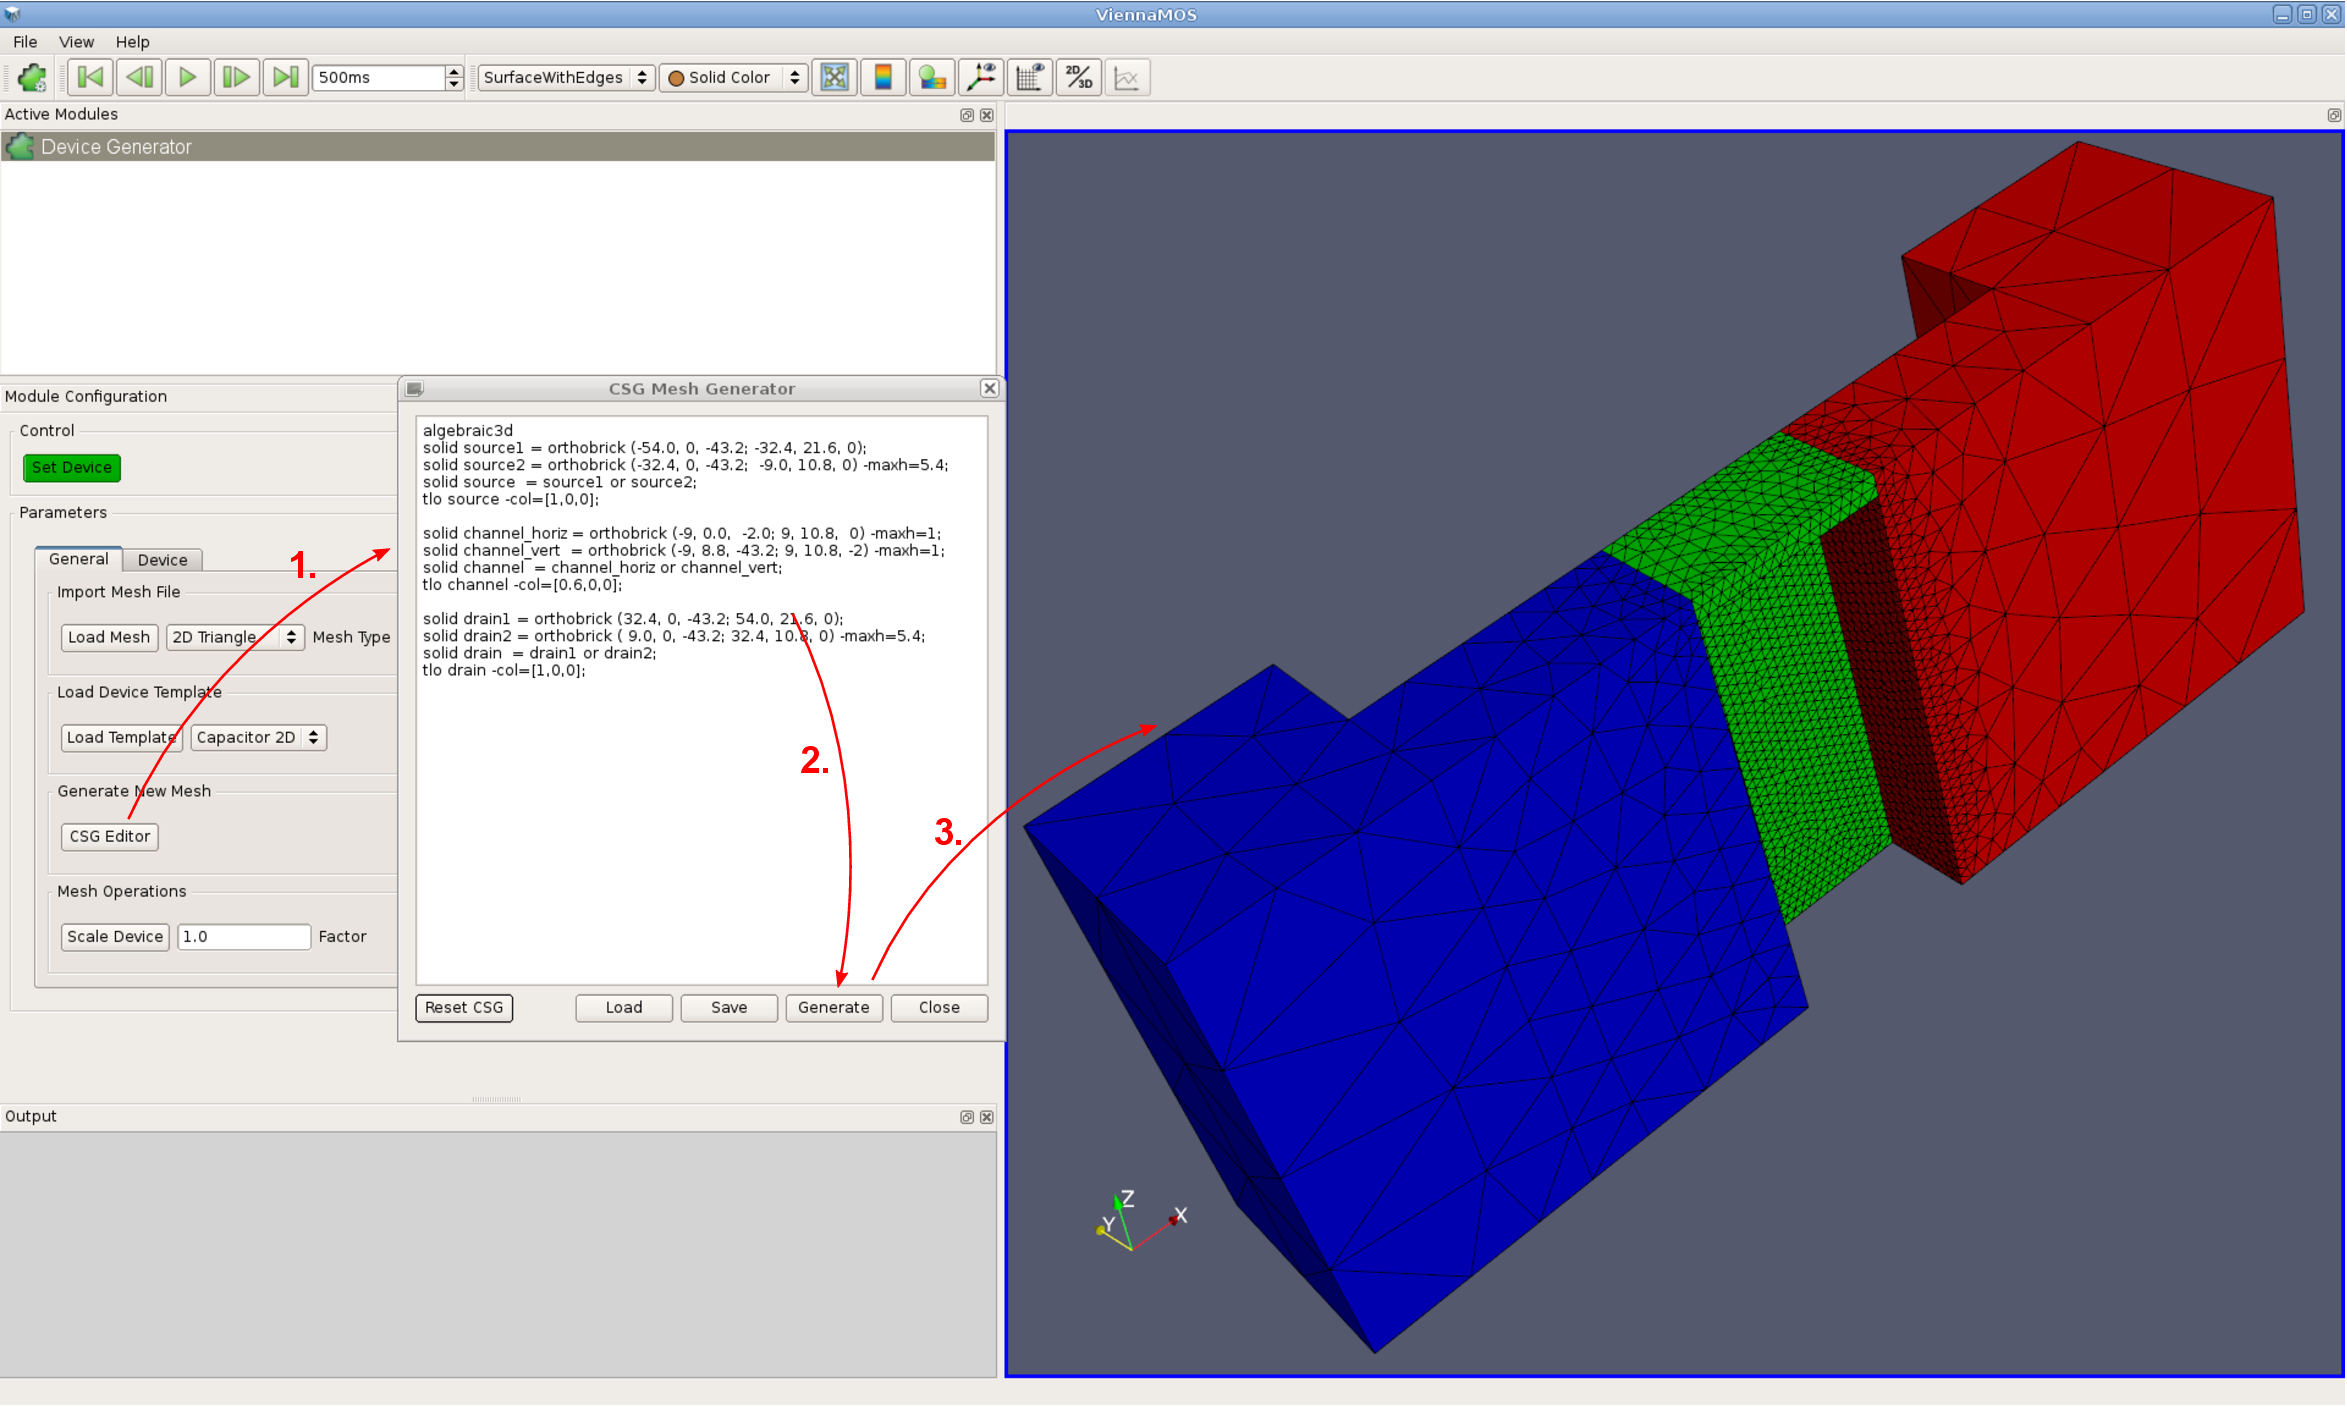Jump to first frame
This screenshot has height=1407, width=2347.
click(x=90, y=77)
